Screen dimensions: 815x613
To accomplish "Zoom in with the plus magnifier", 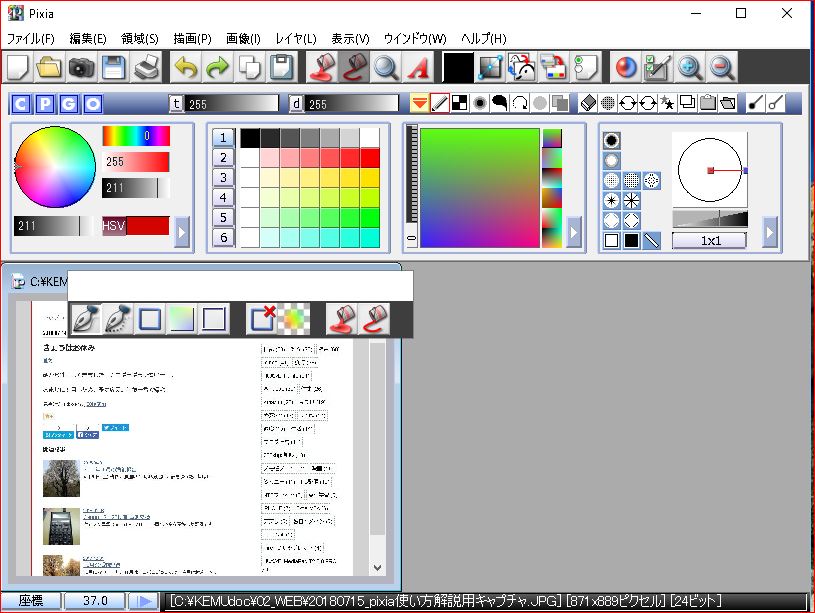I will [x=690, y=67].
